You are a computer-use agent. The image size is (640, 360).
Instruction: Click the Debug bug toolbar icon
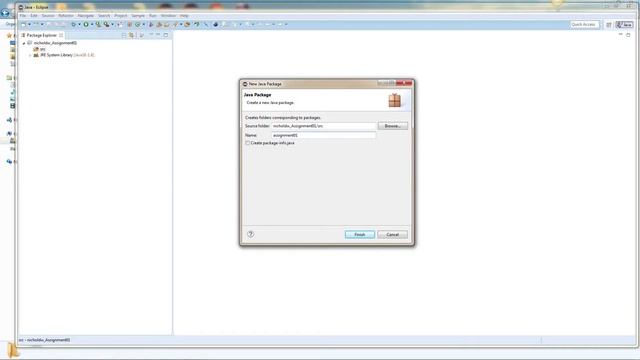click(x=73, y=24)
